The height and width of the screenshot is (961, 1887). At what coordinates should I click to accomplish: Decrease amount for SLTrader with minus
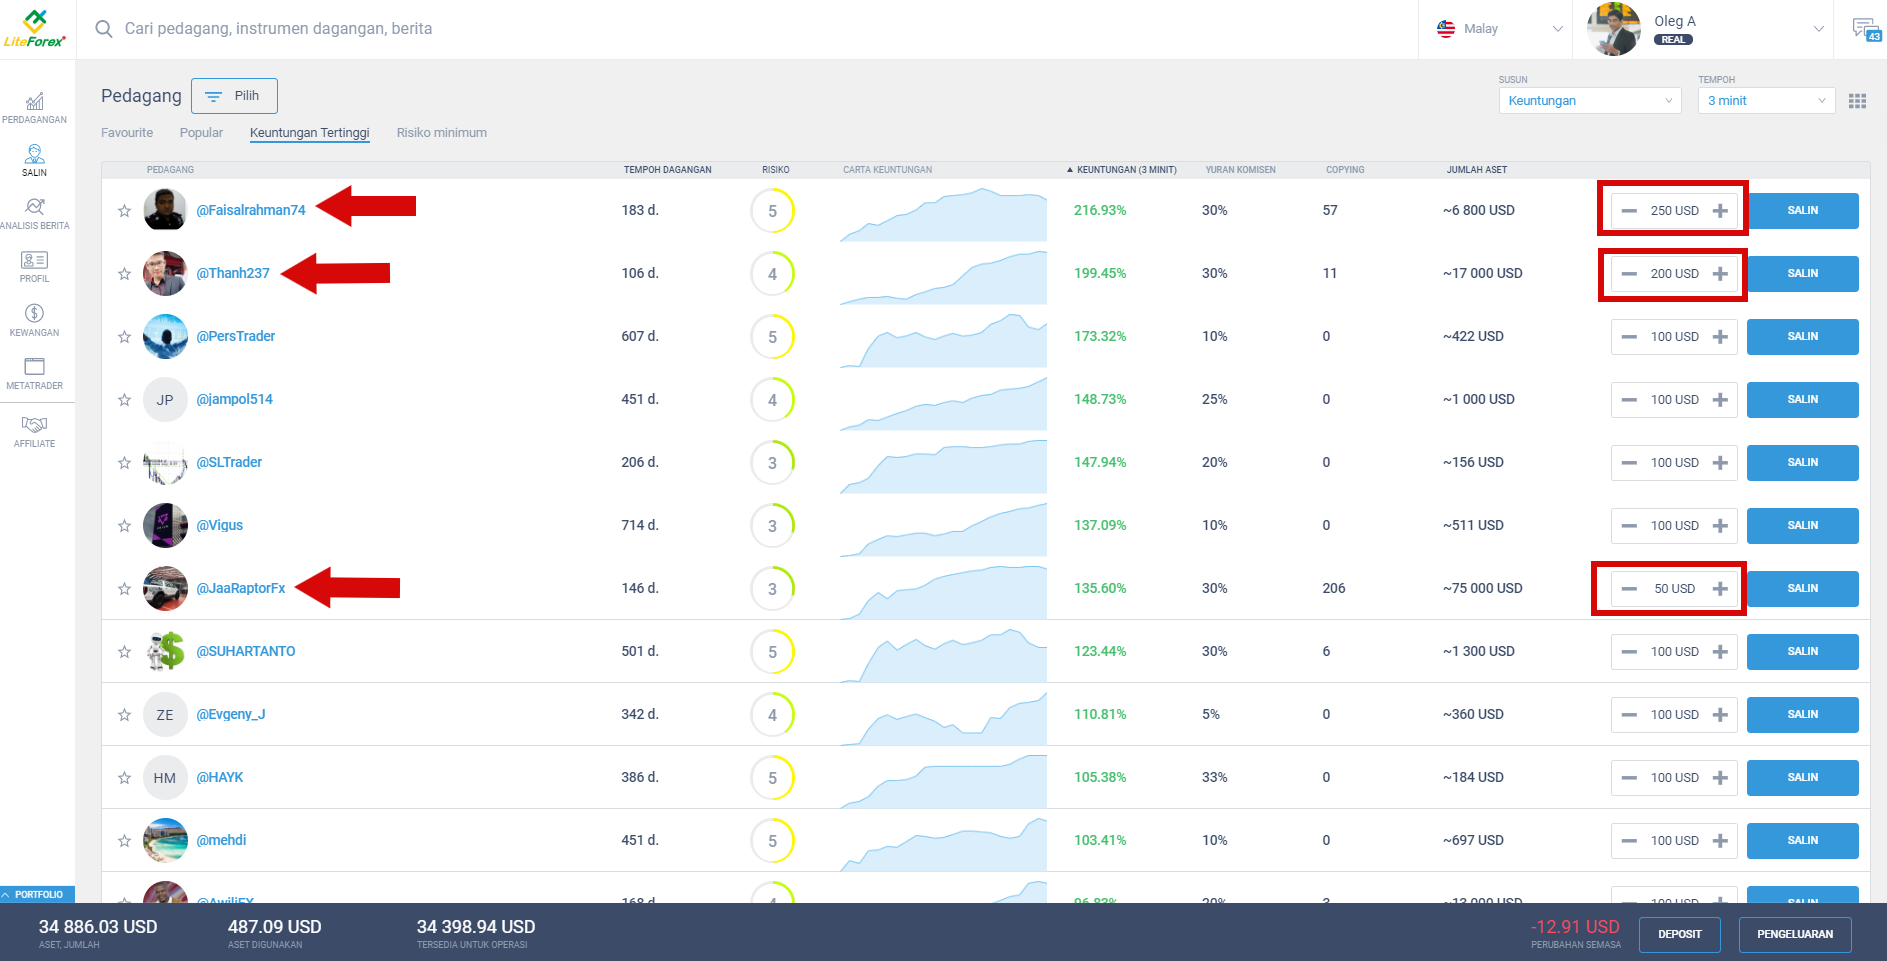(1629, 463)
